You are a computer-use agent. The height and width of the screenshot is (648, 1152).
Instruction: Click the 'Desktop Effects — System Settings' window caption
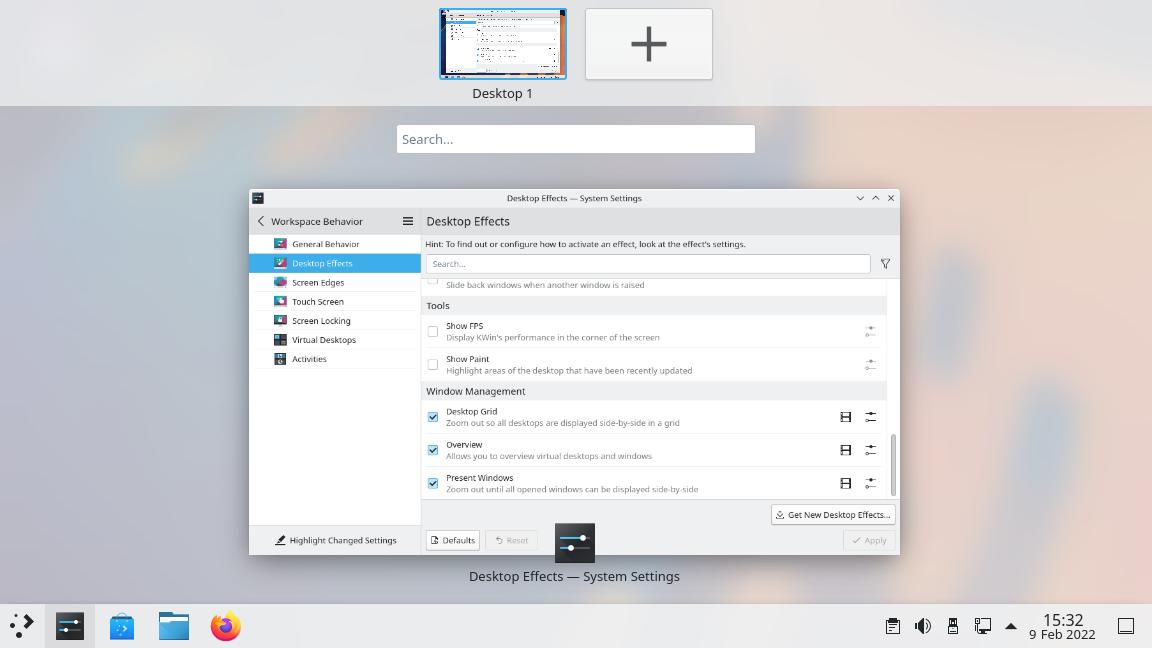click(x=575, y=577)
